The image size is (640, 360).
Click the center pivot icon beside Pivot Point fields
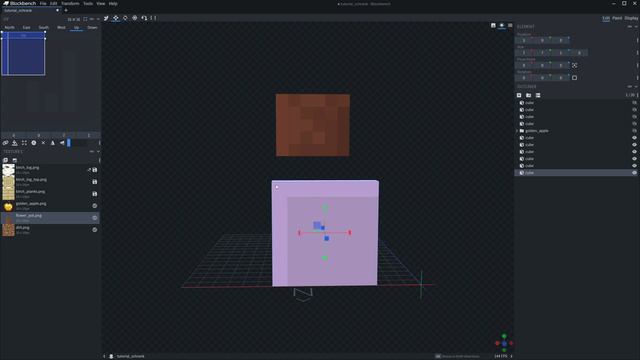[x=574, y=65]
